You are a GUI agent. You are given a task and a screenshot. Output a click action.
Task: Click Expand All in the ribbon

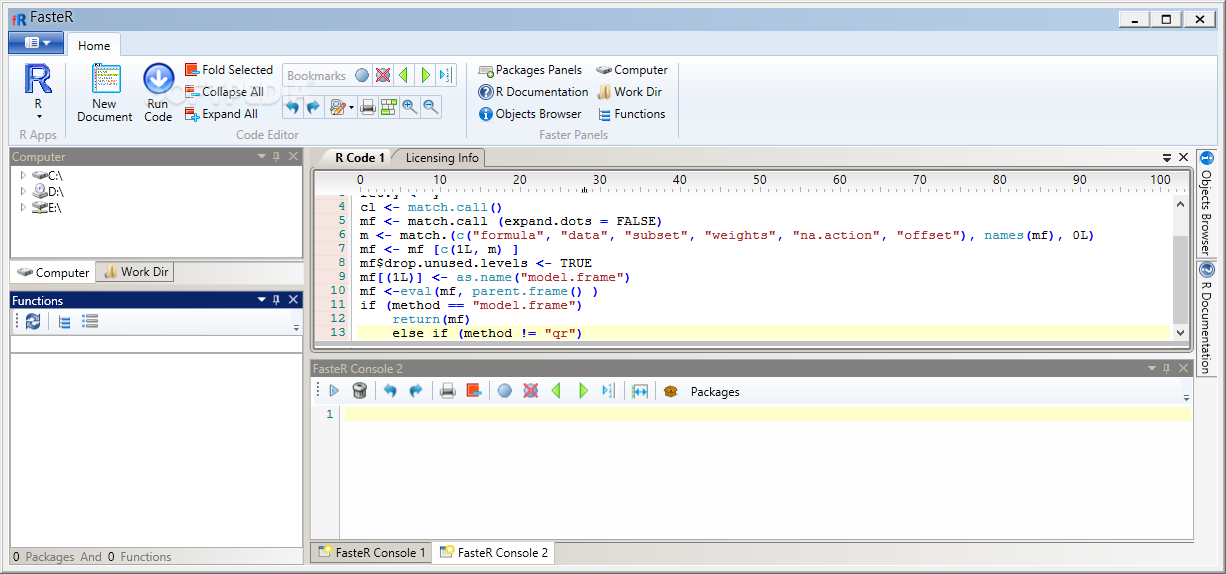click(221, 114)
